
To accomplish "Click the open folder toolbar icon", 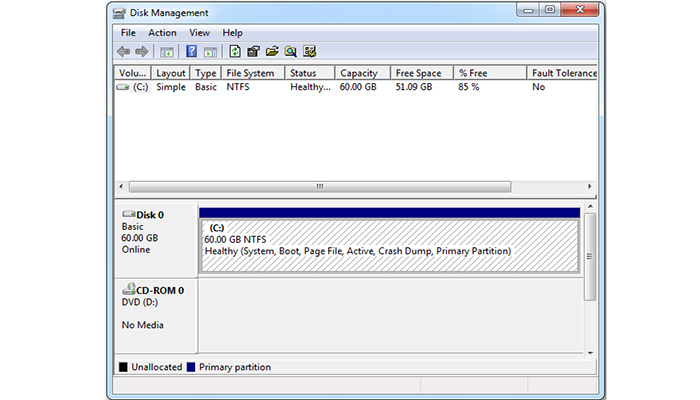I will [x=272, y=52].
